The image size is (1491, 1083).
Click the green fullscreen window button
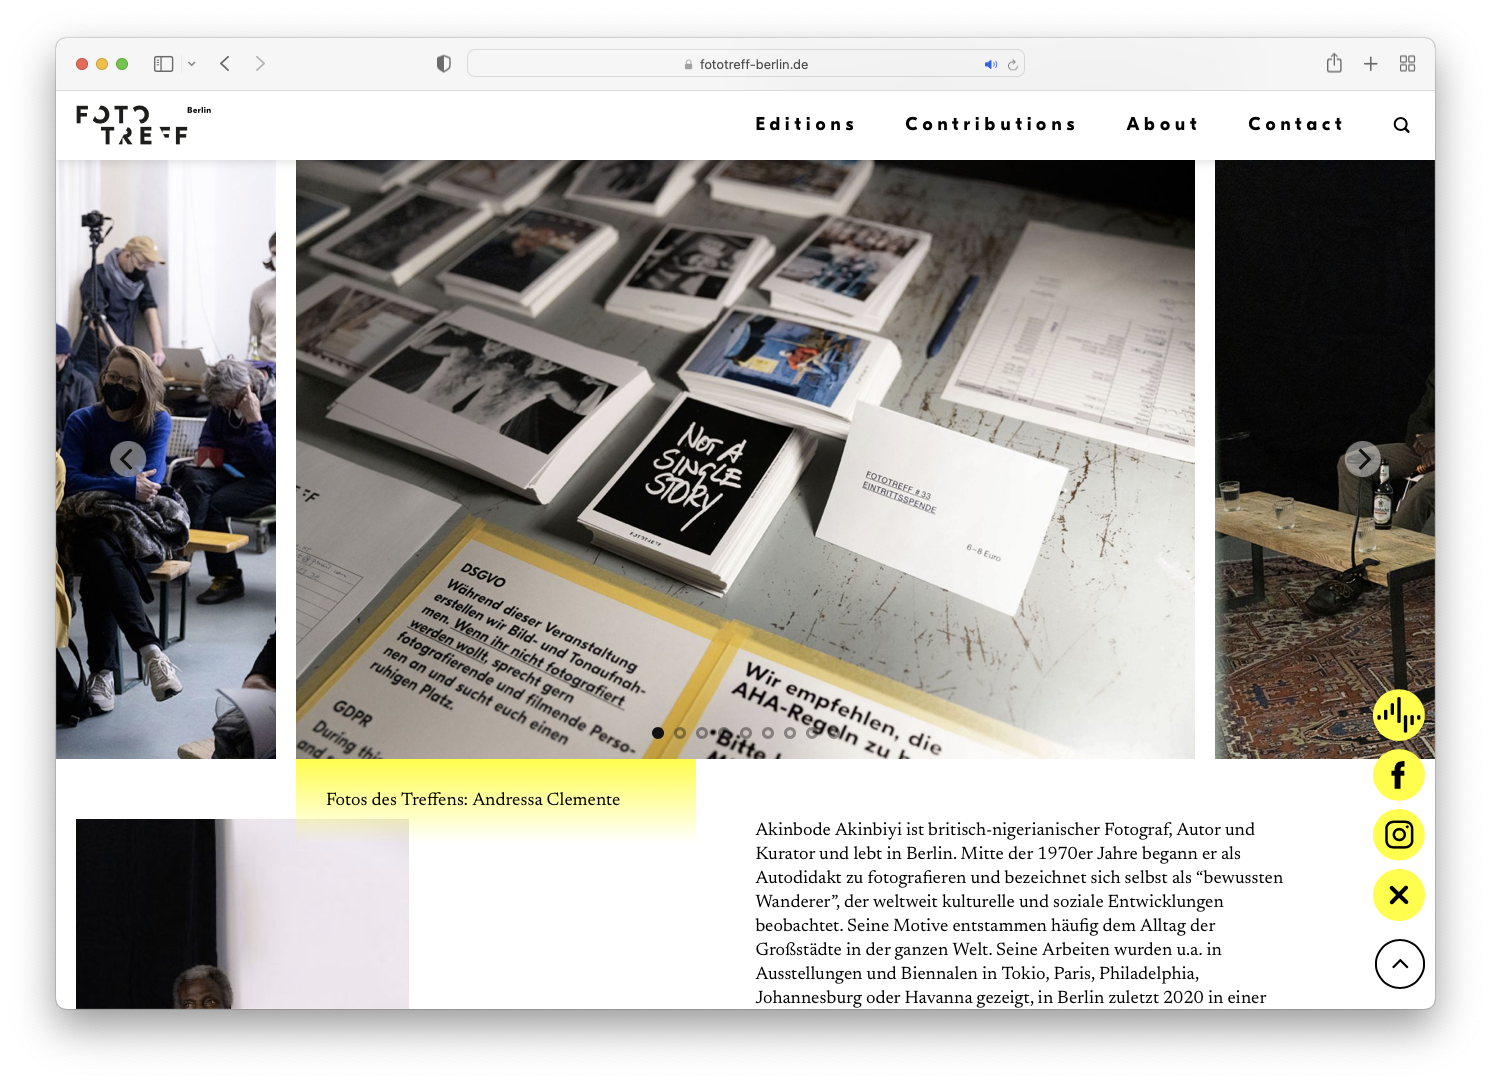122,64
